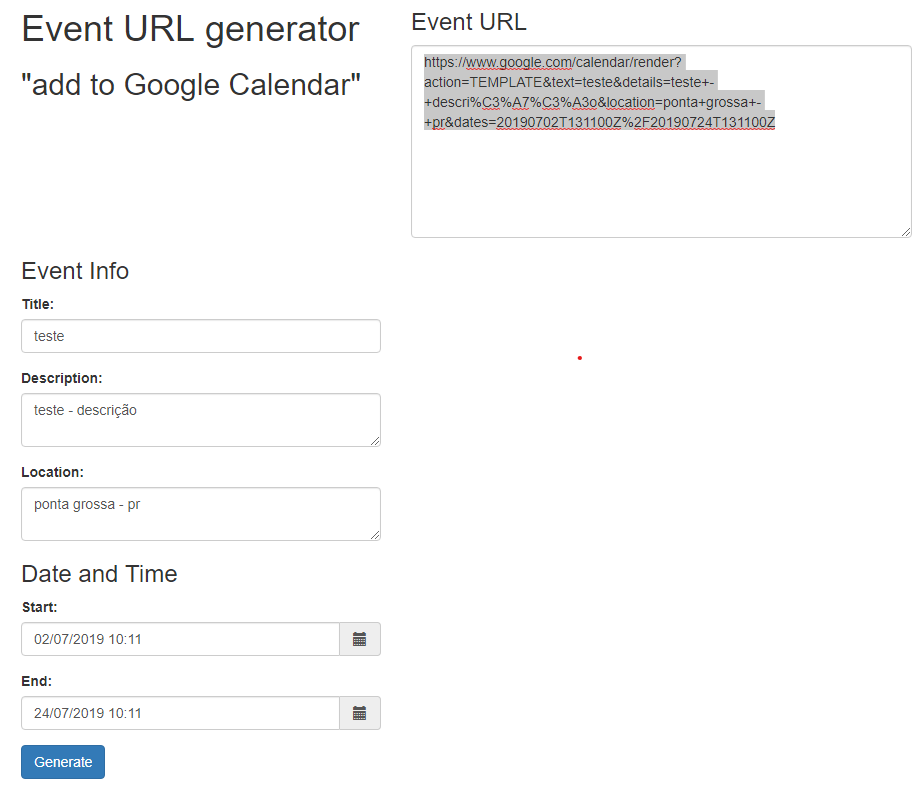This screenshot has height=812, width=921.
Task: Click the "Event Info" heading
Action: pos(75,271)
